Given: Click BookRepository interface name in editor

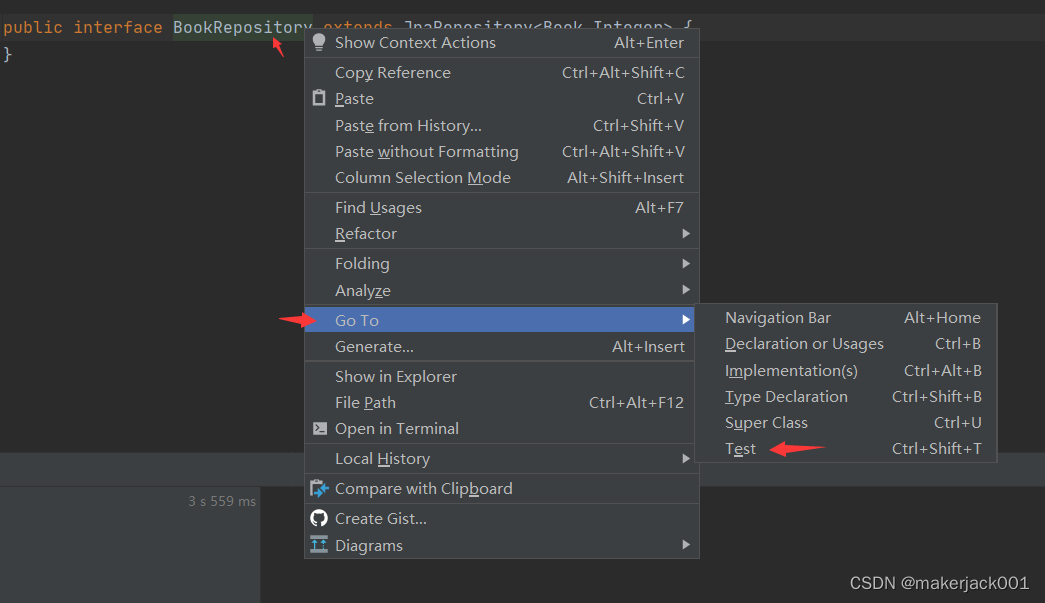Looking at the screenshot, I should (x=242, y=27).
